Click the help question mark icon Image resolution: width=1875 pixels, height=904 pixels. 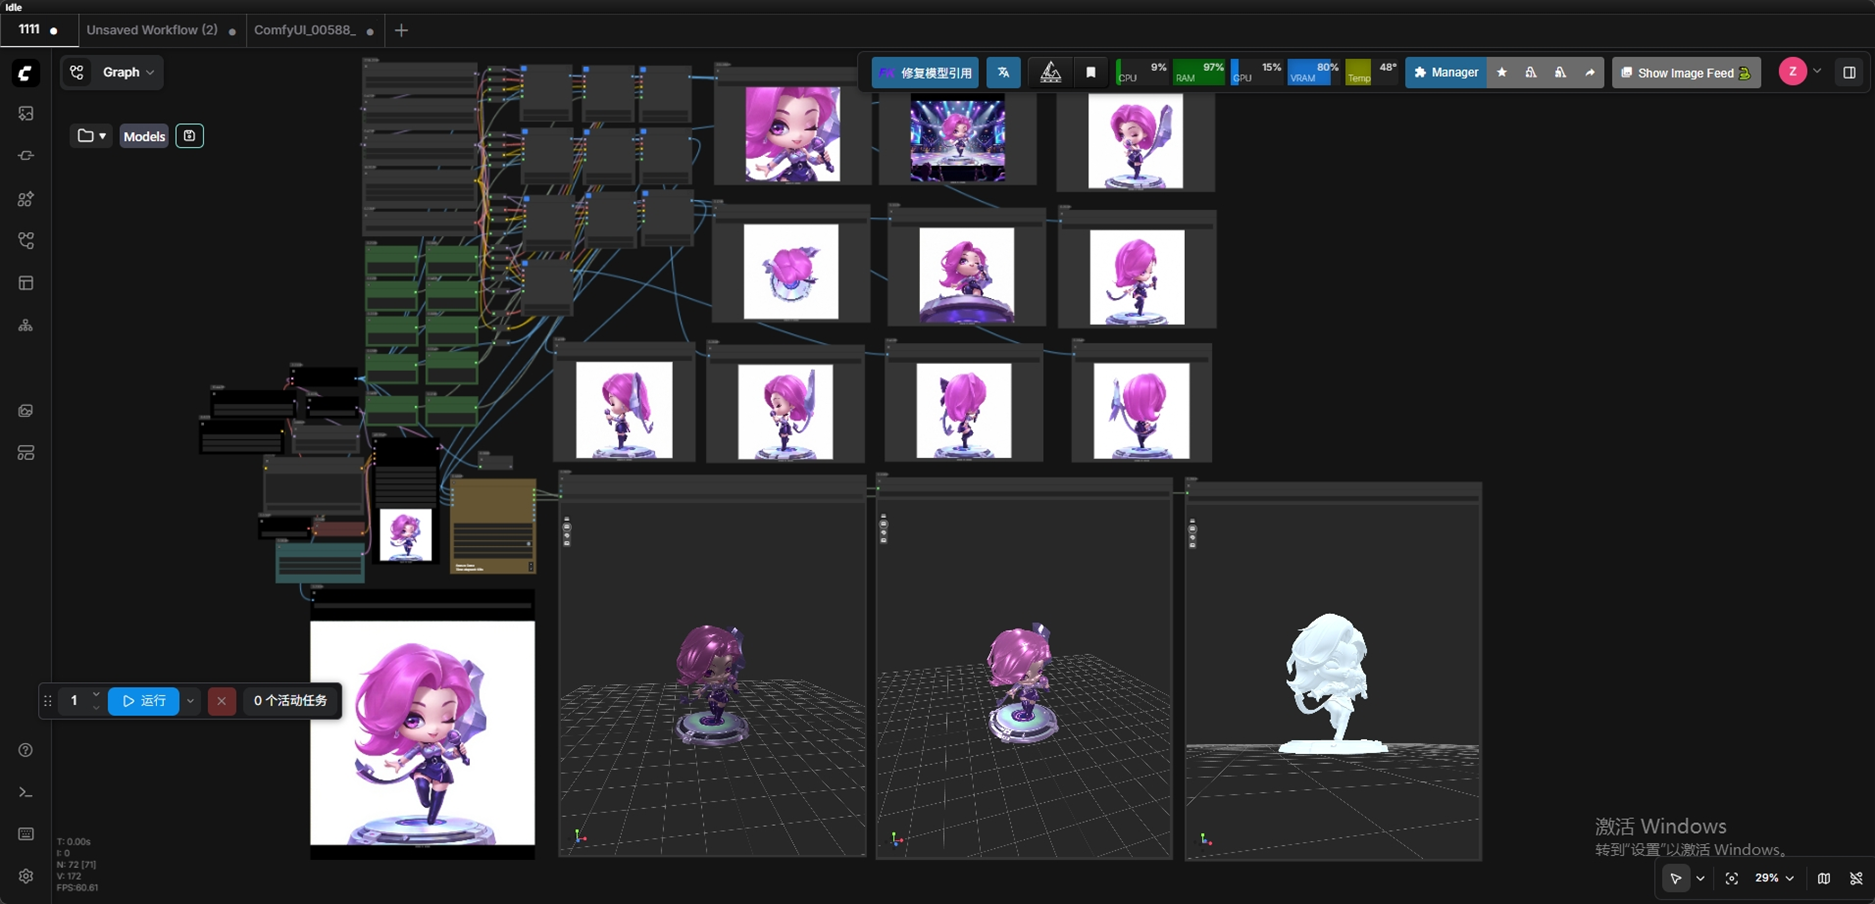click(x=26, y=750)
